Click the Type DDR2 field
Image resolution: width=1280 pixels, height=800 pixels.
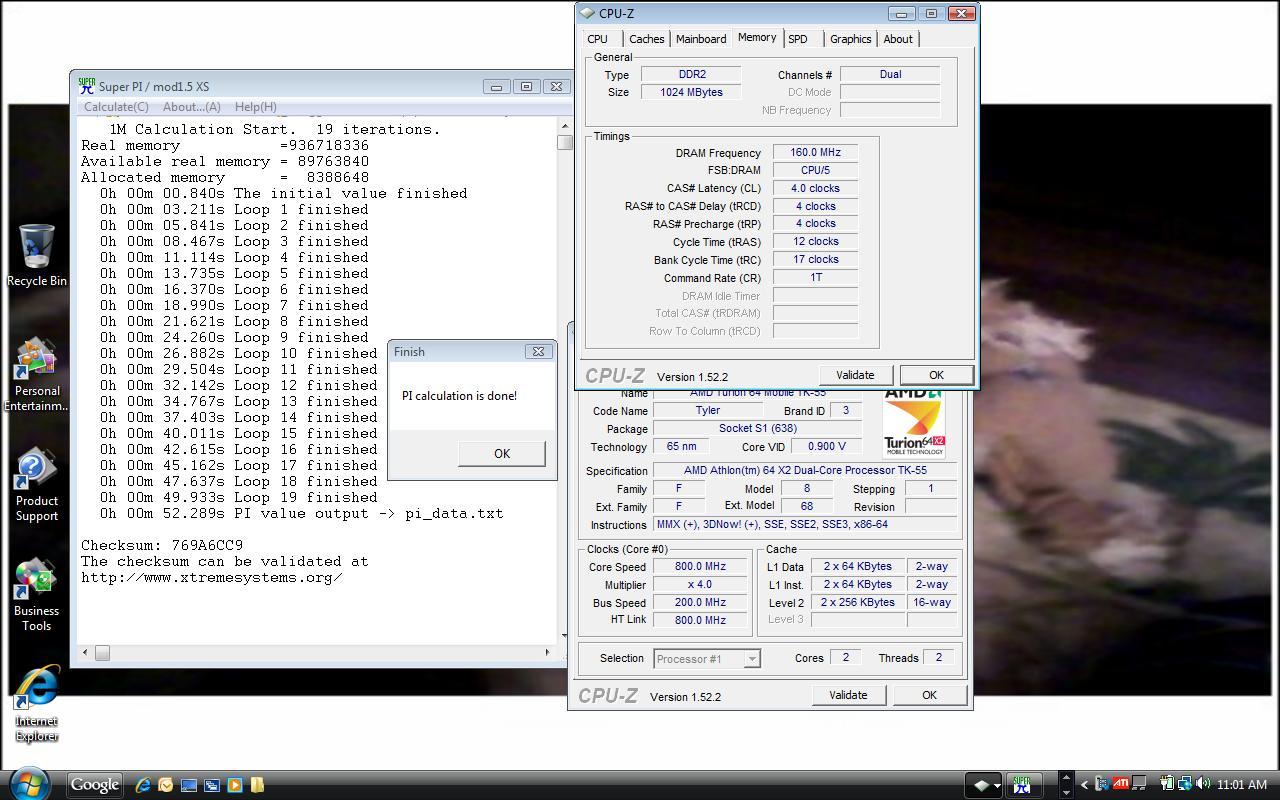691,74
